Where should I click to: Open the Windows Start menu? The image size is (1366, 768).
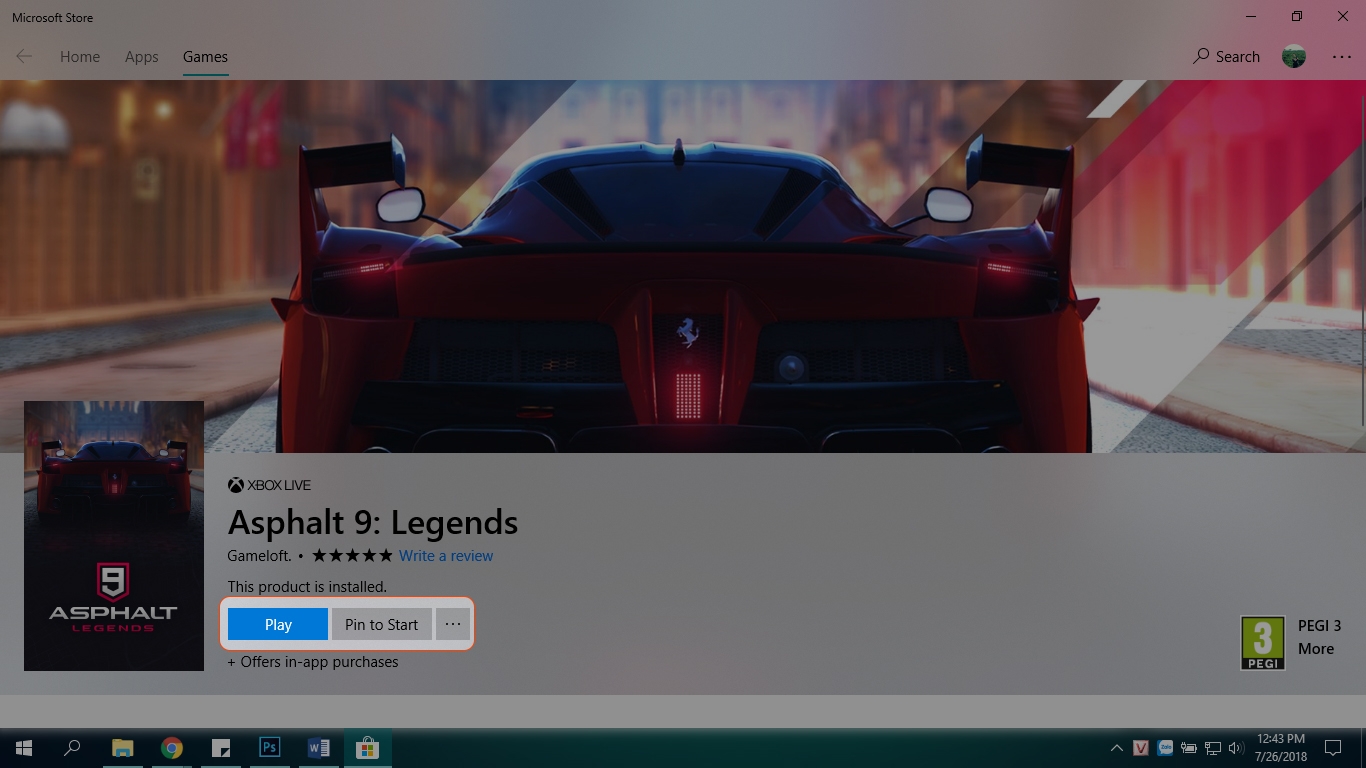(x=24, y=748)
